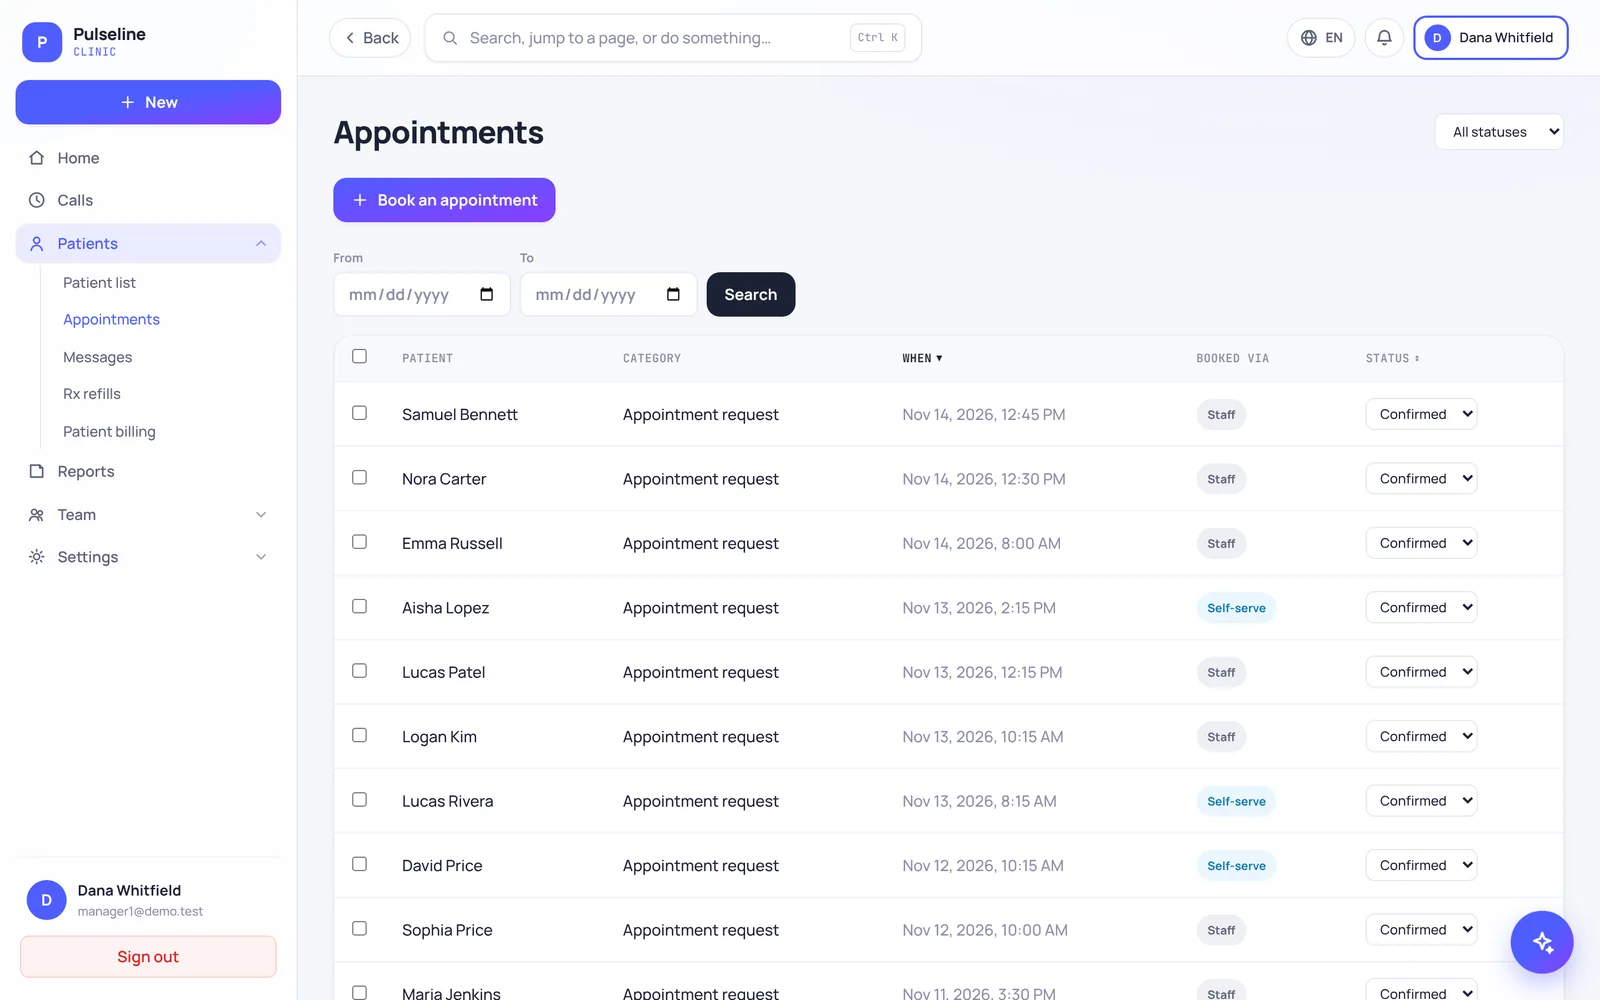Click the Reports document icon
The height and width of the screenshot is (1000, 1600).
37,471
